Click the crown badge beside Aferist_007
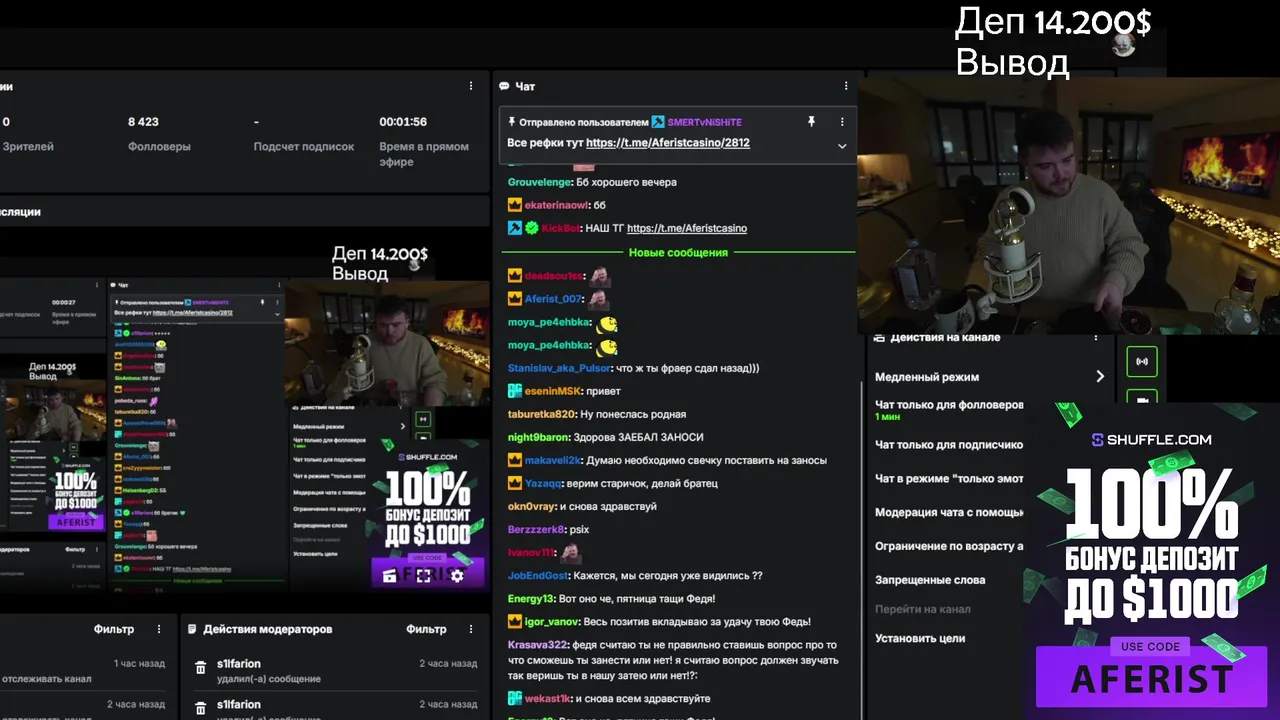The height and width of the screenshot is (720, 1280). tap(515, 299)
